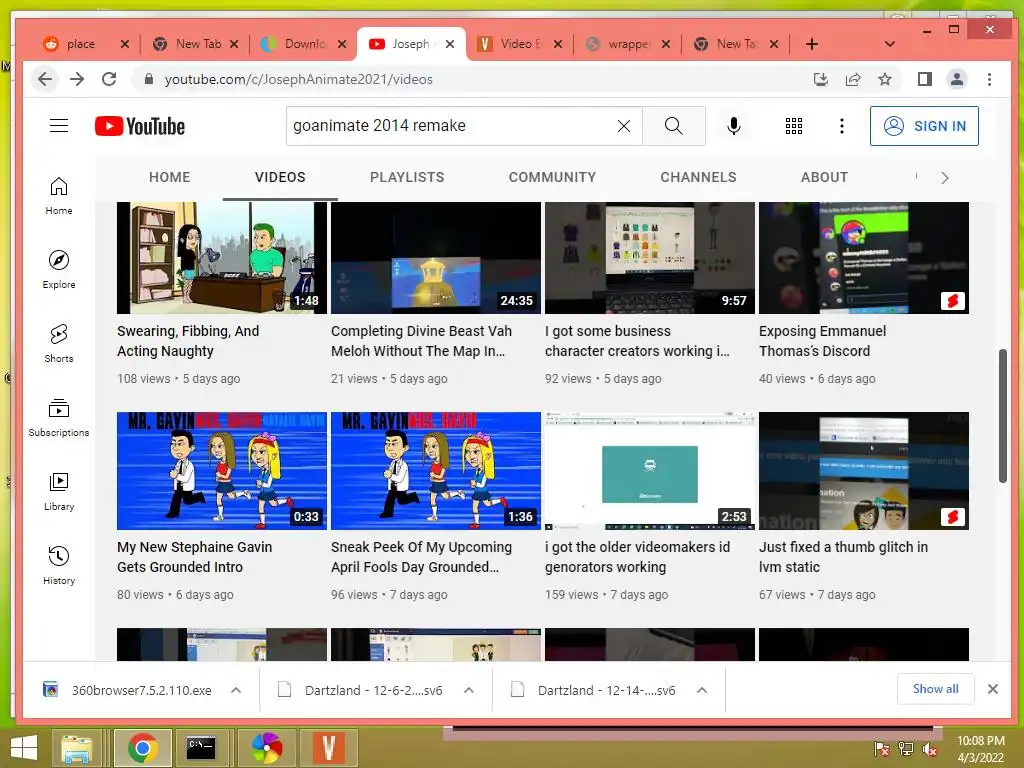
Task: Clear the search box text
Action: (x=624, y=126)
